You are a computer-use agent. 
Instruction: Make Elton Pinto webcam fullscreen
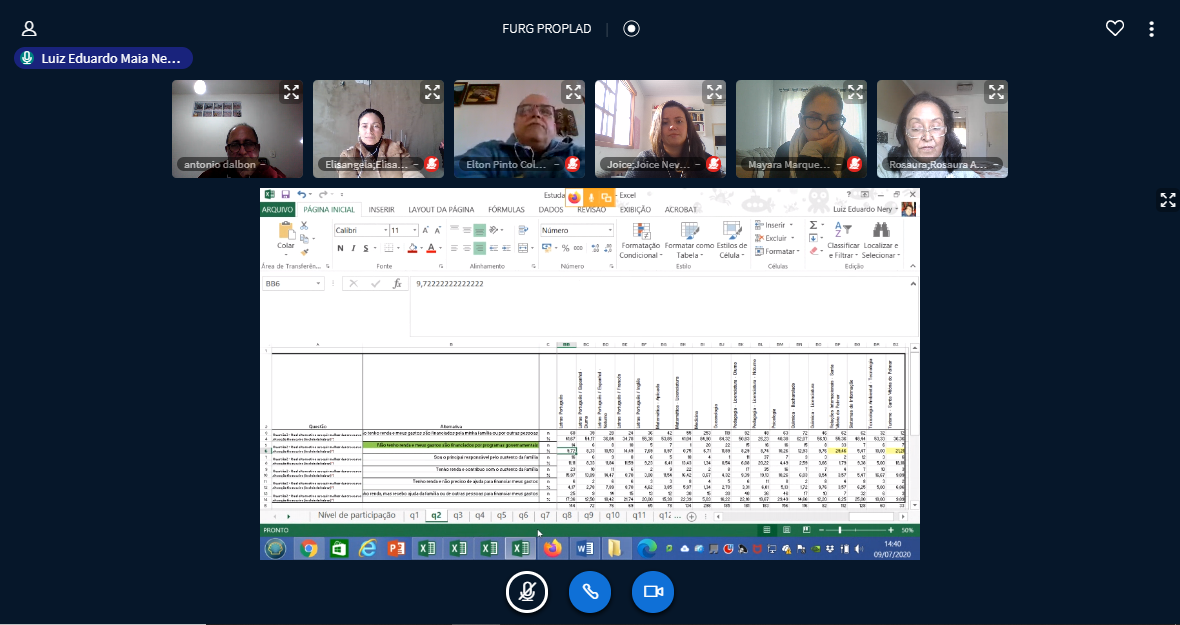[x=572, y=93]
